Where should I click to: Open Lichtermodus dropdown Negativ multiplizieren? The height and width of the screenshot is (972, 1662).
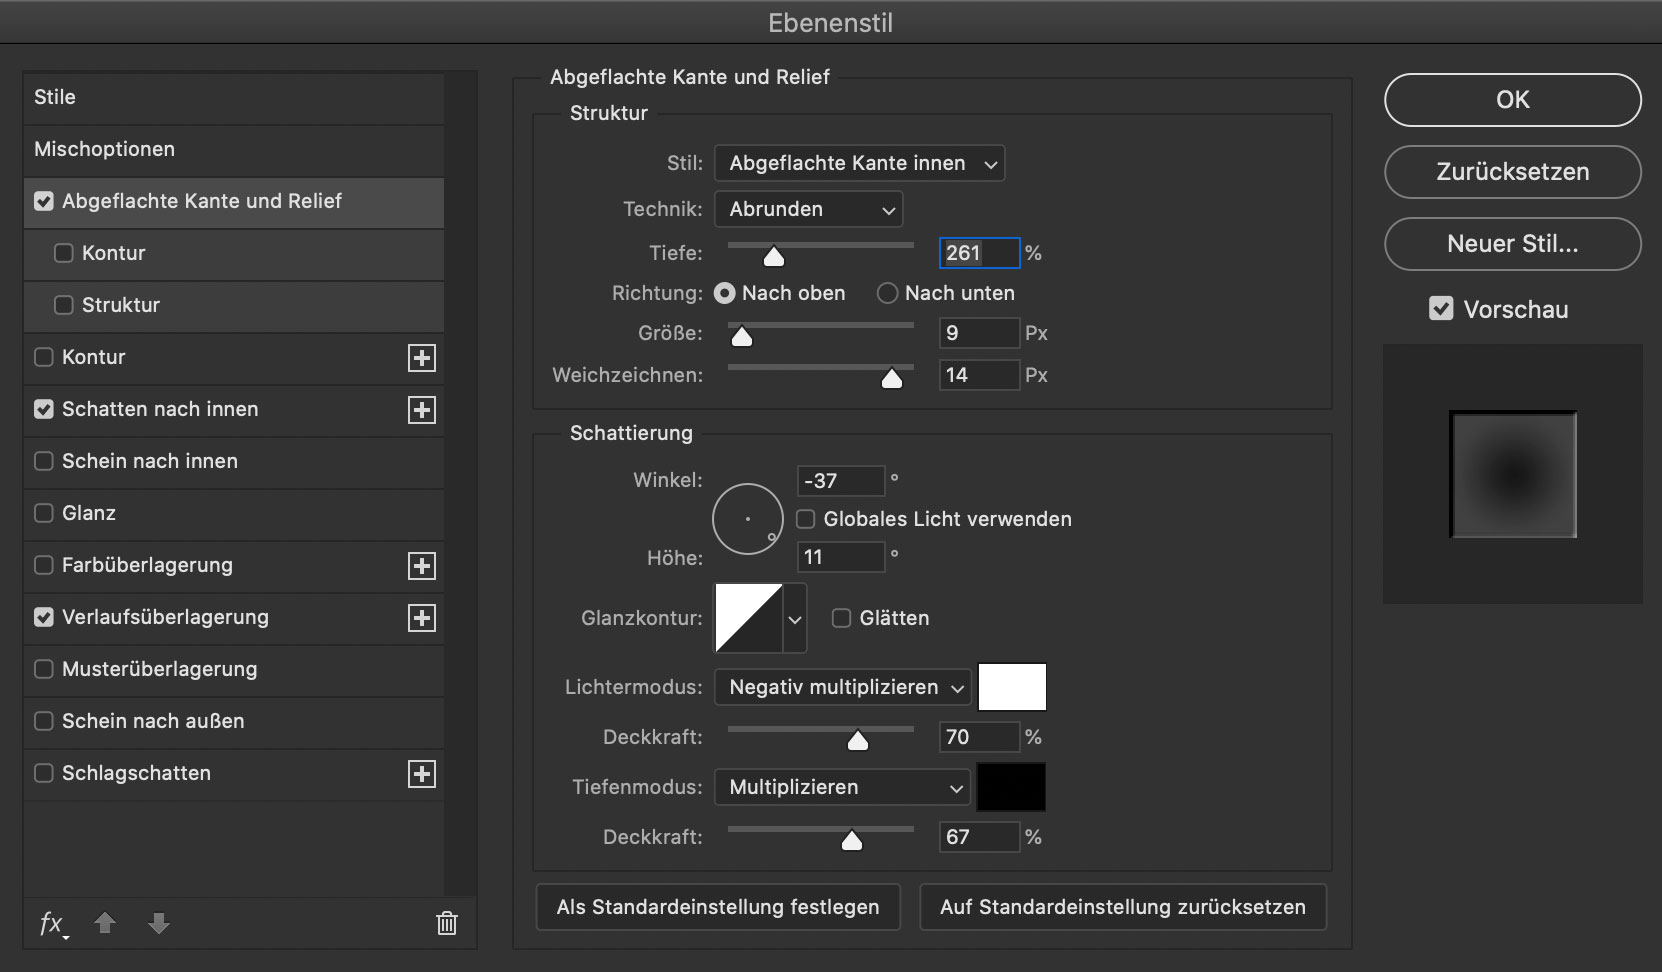click(843, 687)
